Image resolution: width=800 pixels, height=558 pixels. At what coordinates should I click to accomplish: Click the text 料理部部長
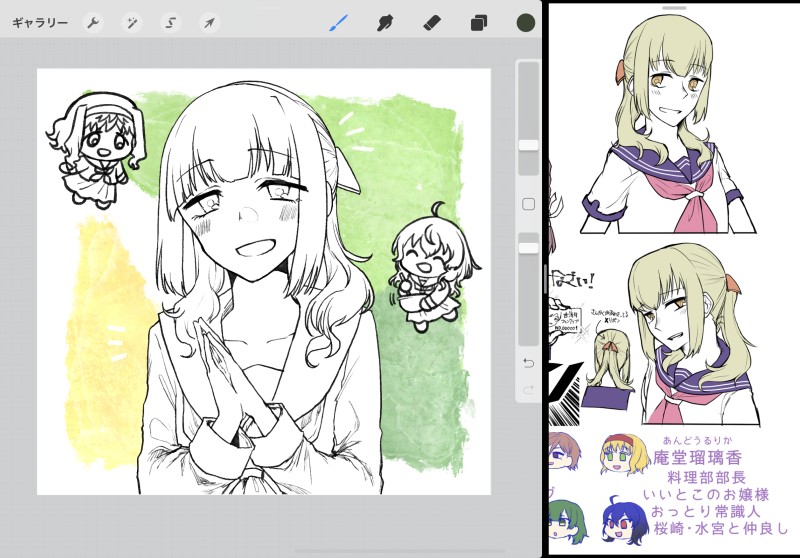pos(707,478)
